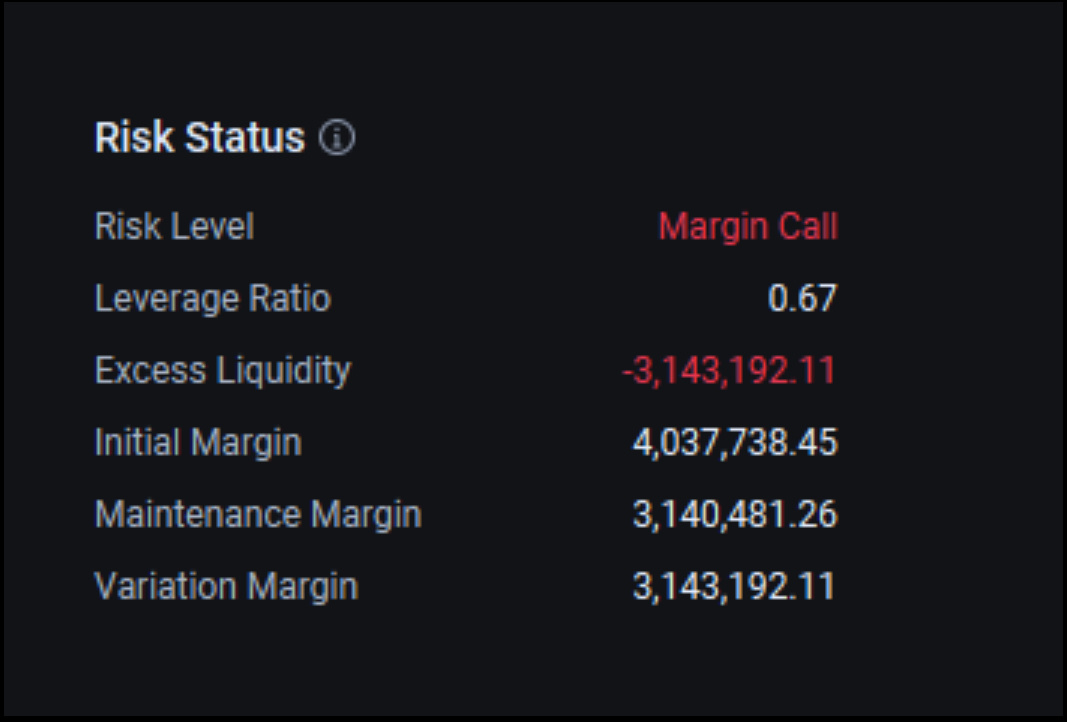Click the Excess Liquidity label
Screen dimensions: 1067x722
222,370
